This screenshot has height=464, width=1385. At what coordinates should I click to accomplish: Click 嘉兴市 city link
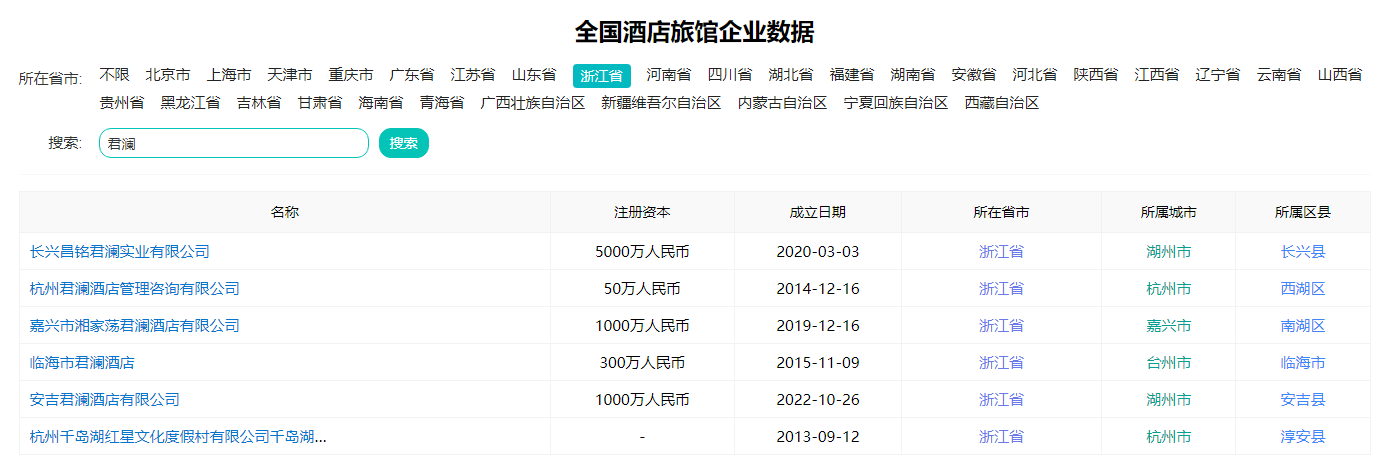click(x=1169, y=325)
